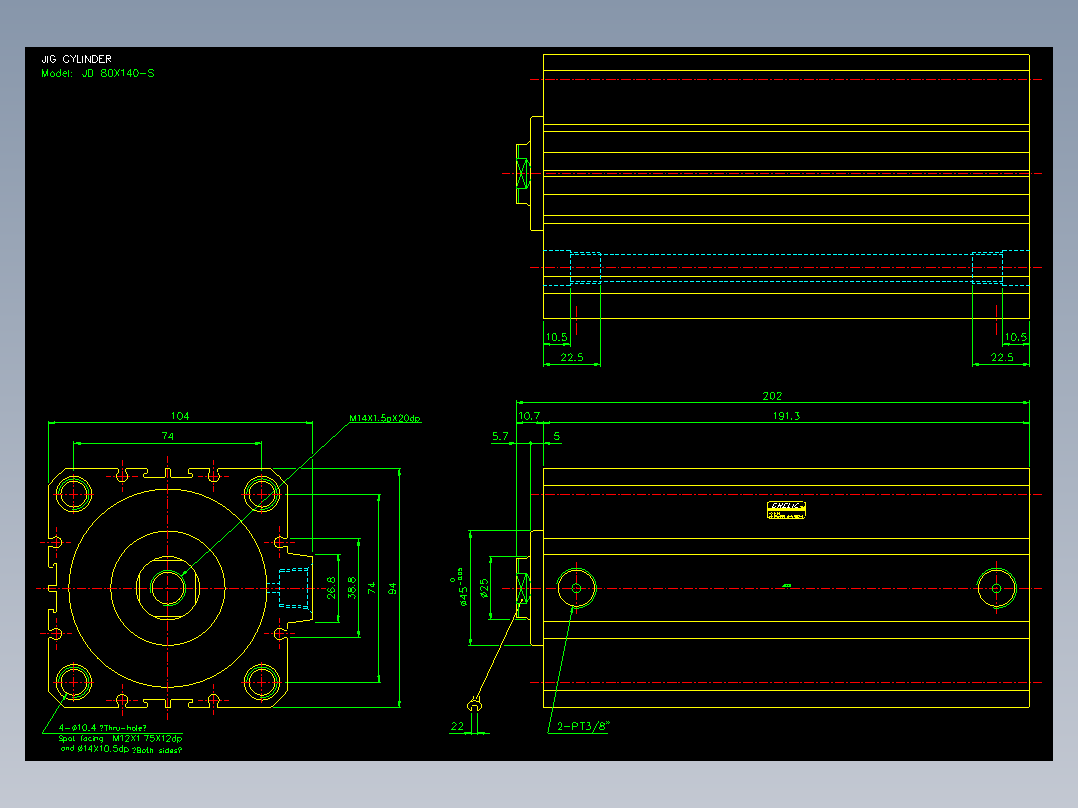The width and height of the screenshot is (1078, 808).
Task: Click the "JIG CYLINDER" title text
Action: pos(76,59)
